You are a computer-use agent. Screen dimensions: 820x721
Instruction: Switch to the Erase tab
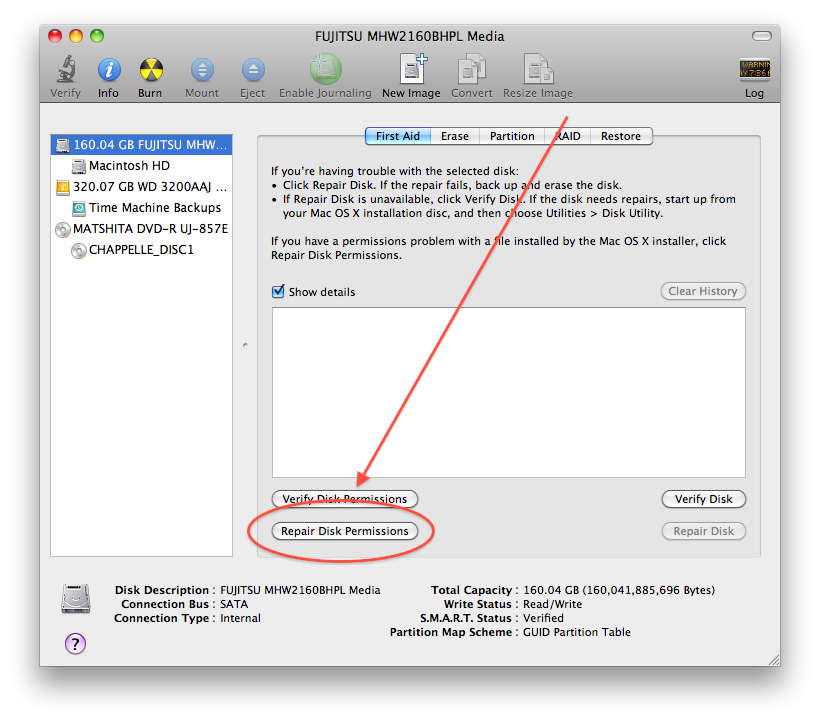(x=454, y=136)
